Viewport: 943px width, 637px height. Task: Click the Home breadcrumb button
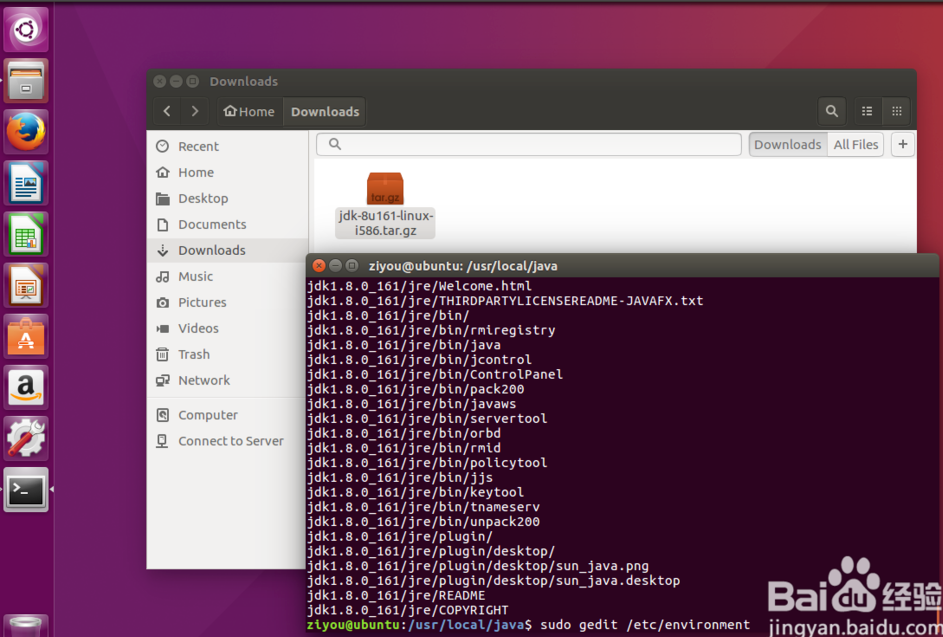pyautogui.click(x=248, y=111)
